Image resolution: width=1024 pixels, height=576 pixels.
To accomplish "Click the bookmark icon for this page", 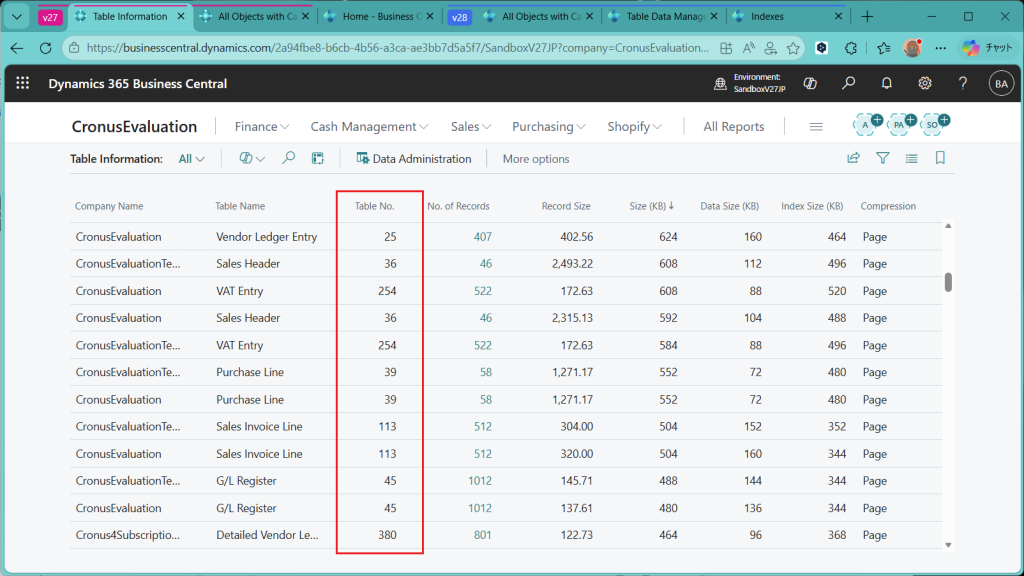I will pyautogui.click(x=940, y=158).
